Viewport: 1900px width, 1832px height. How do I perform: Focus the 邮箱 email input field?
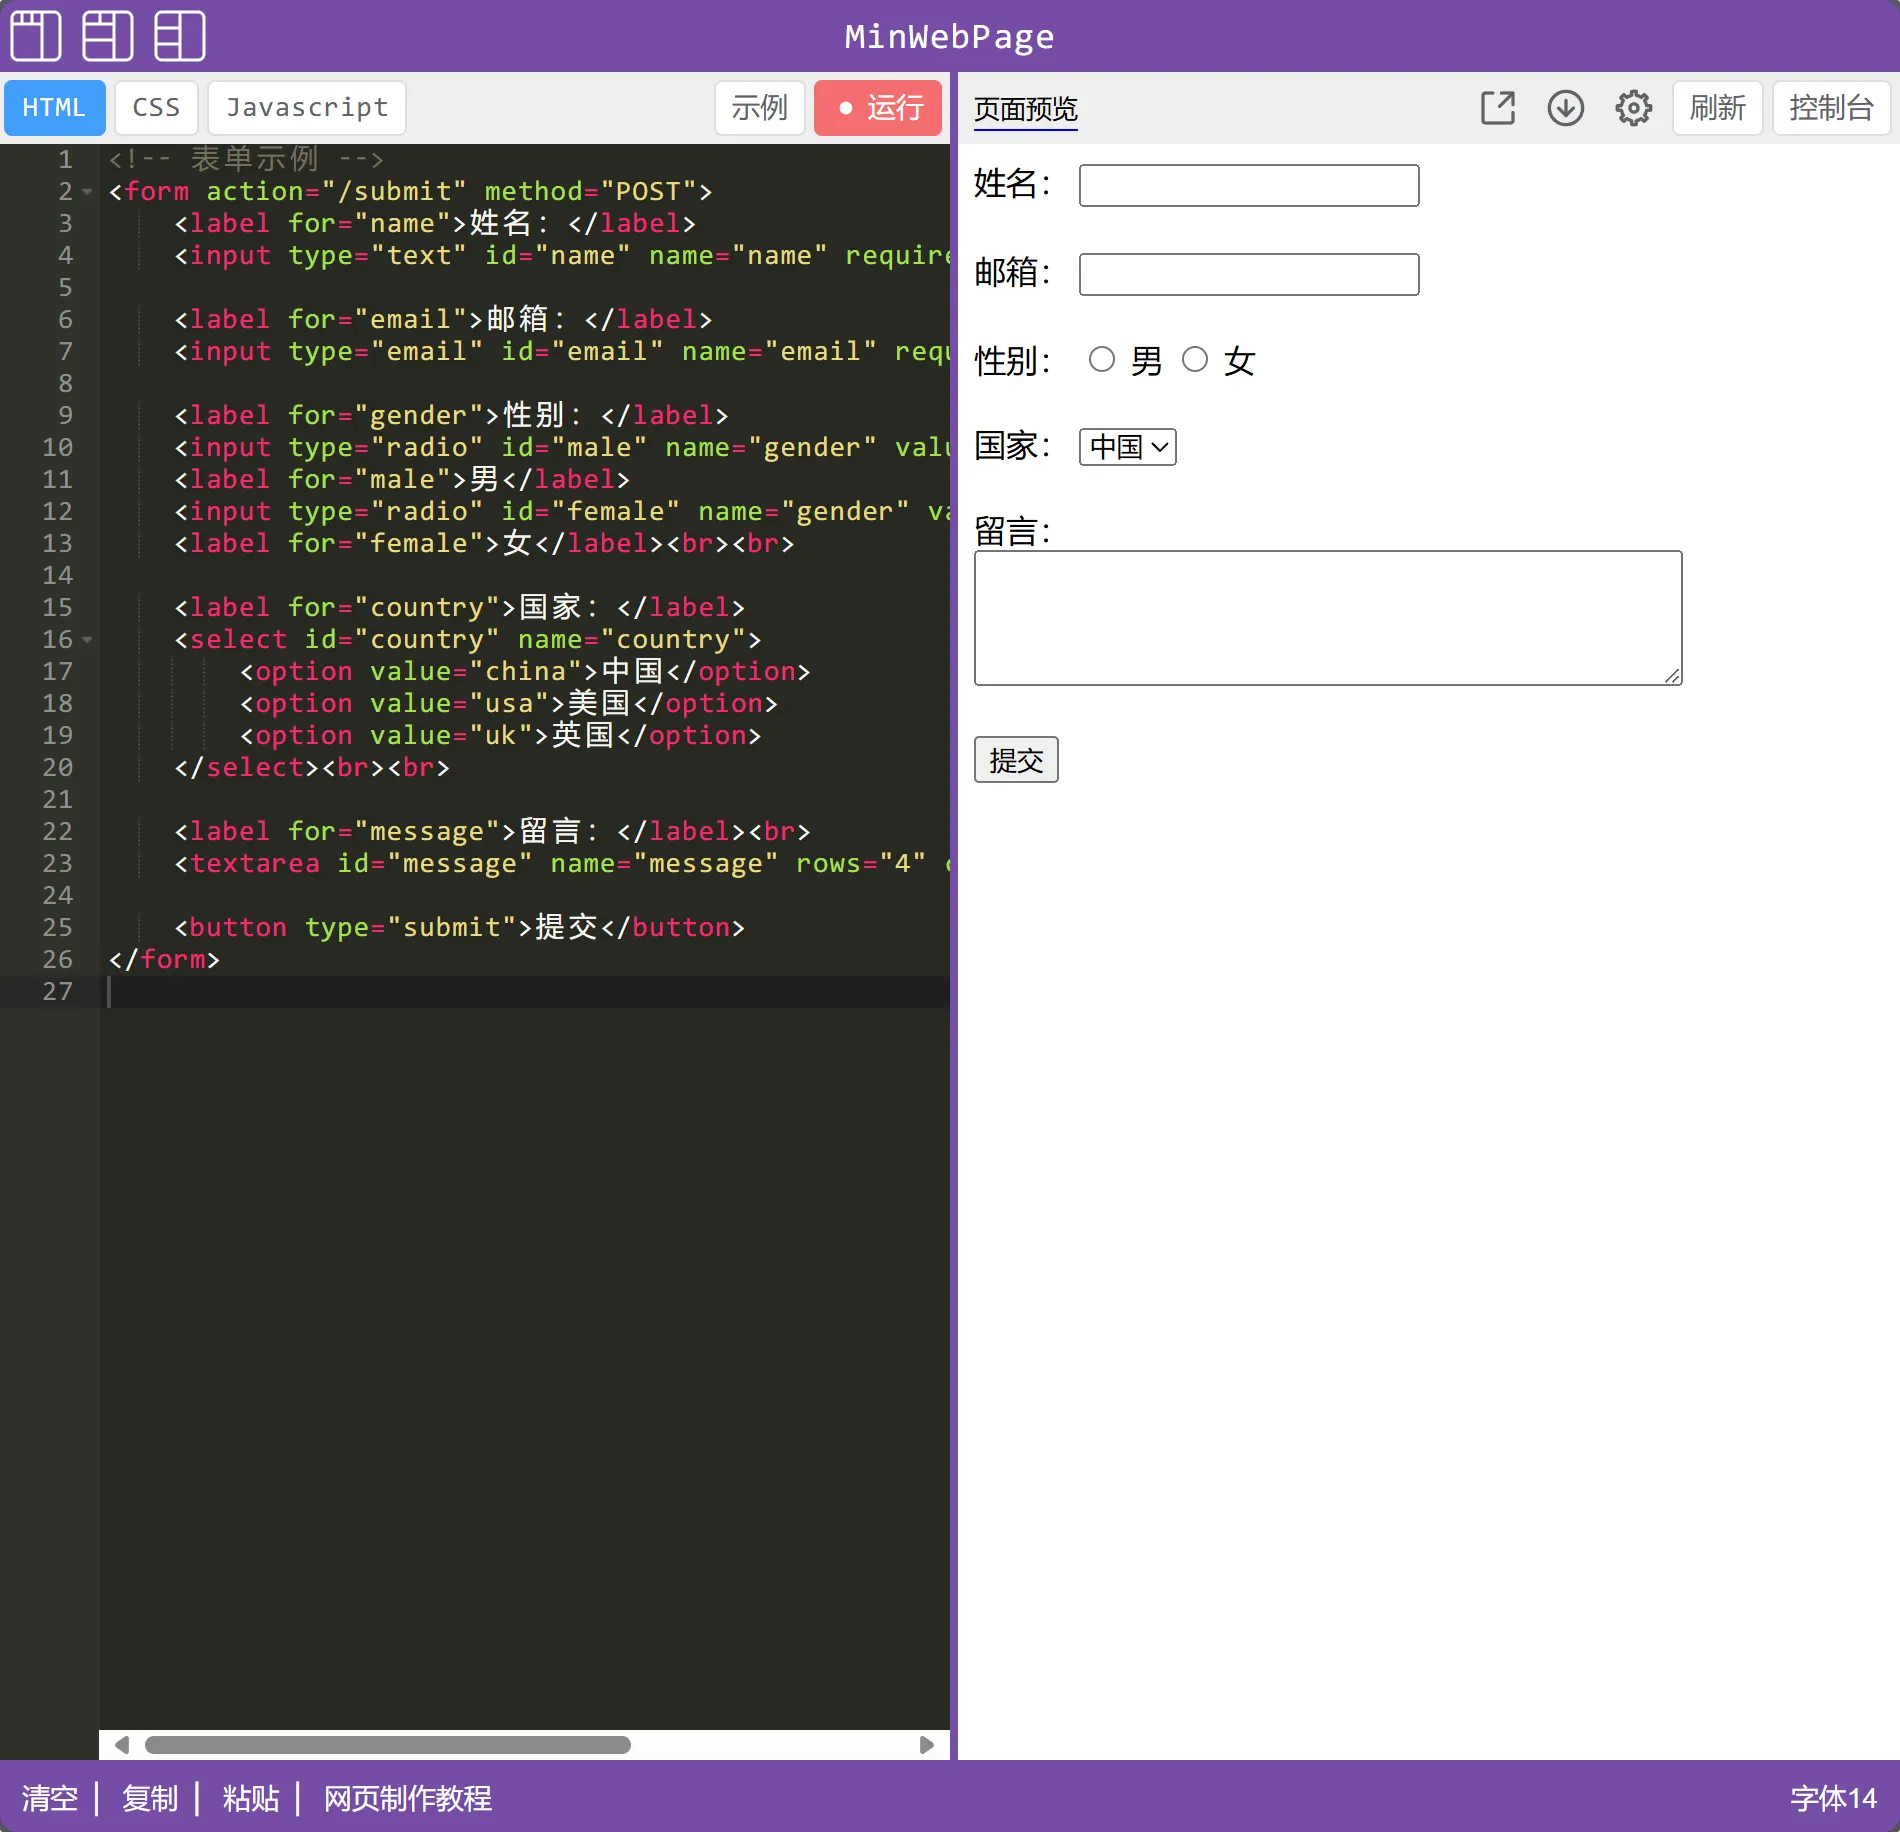click(1249, 274)
